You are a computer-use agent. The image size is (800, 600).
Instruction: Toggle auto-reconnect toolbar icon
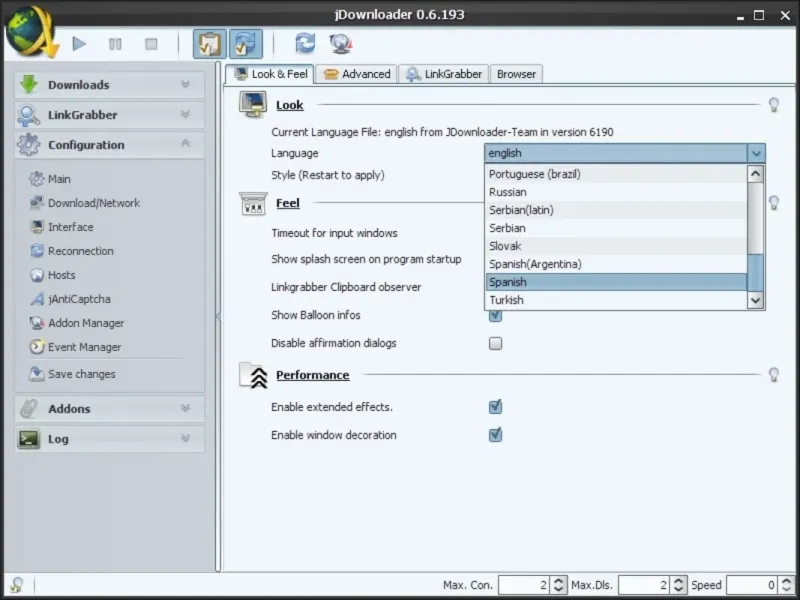click(x=246, y=44)
